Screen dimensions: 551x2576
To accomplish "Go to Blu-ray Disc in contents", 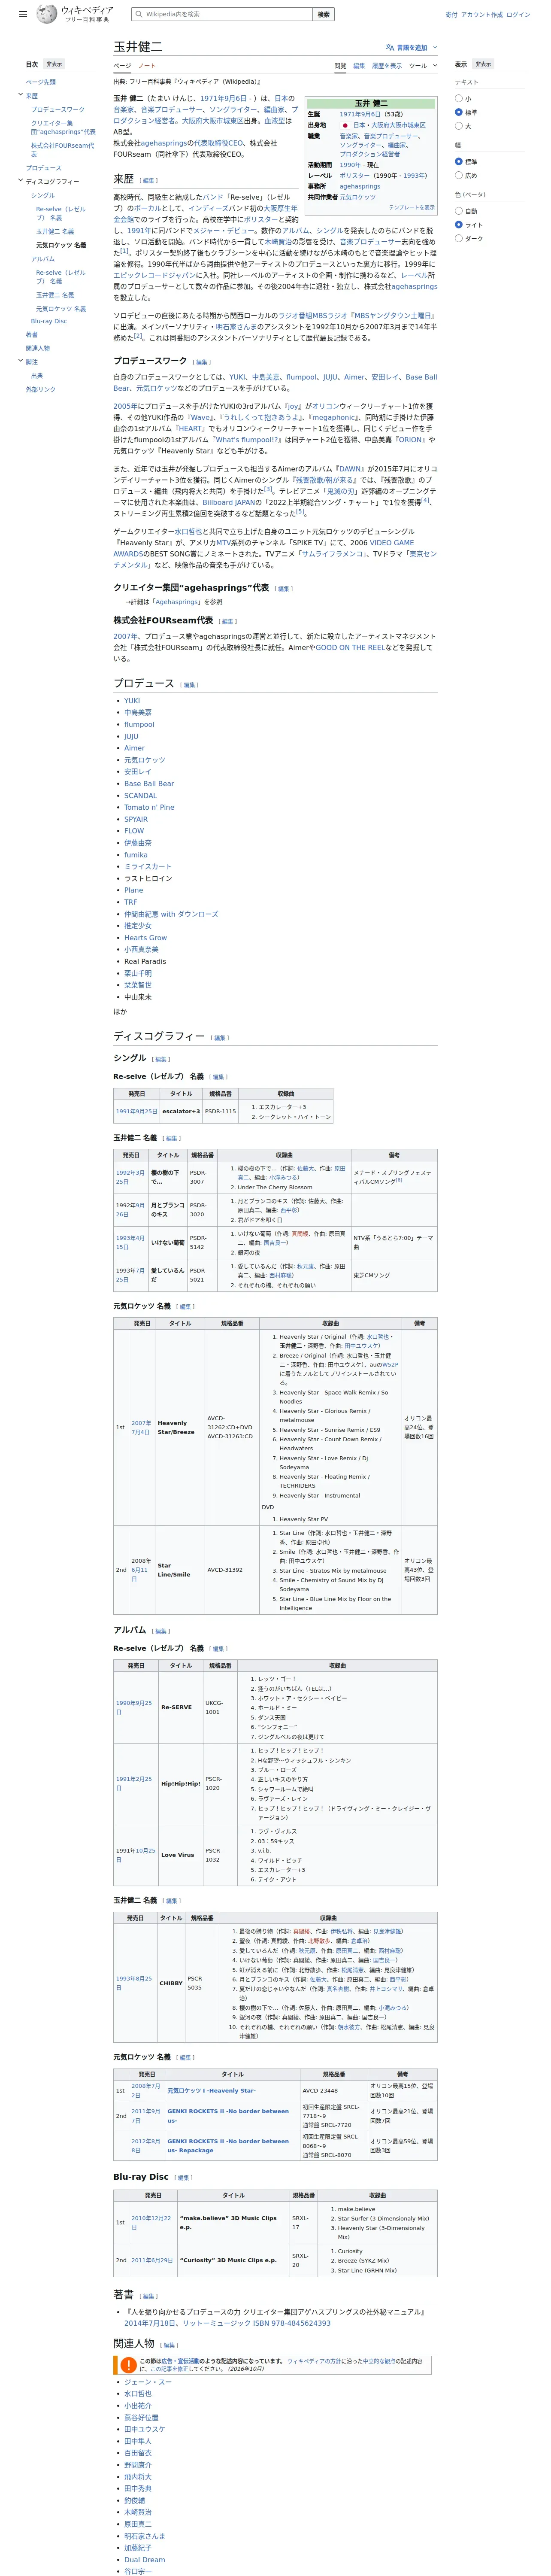I will coord(49,322).
